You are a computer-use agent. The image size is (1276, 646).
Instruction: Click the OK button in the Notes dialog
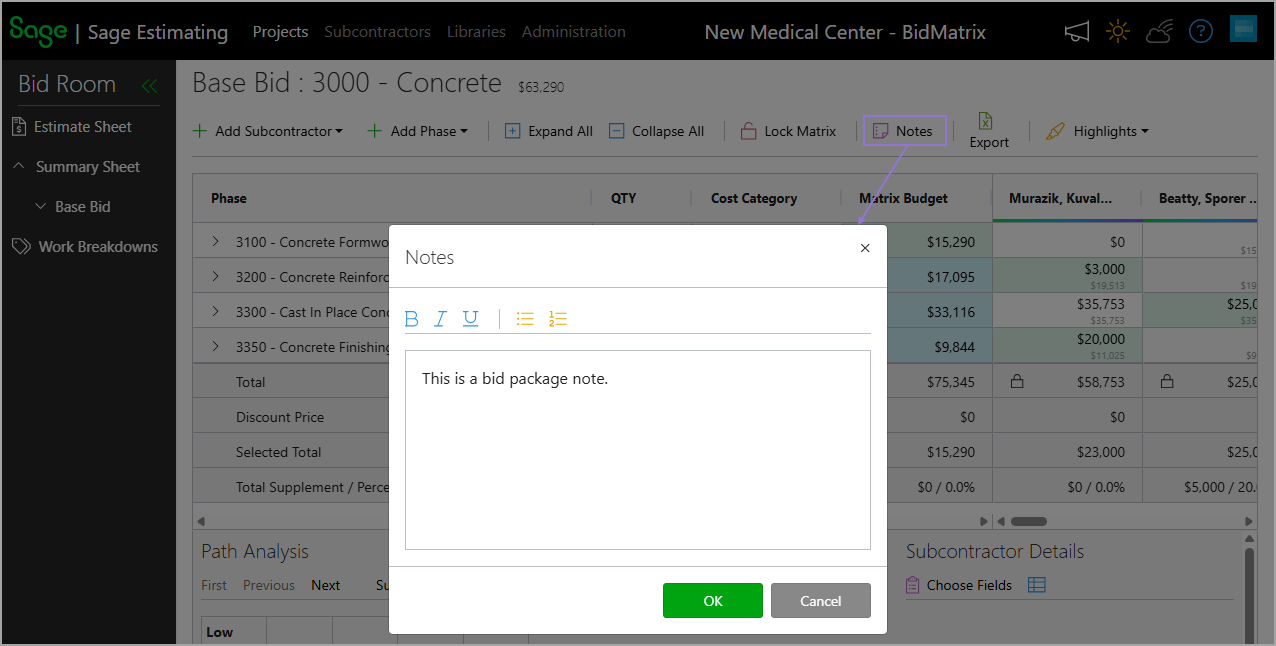(712, 600)
